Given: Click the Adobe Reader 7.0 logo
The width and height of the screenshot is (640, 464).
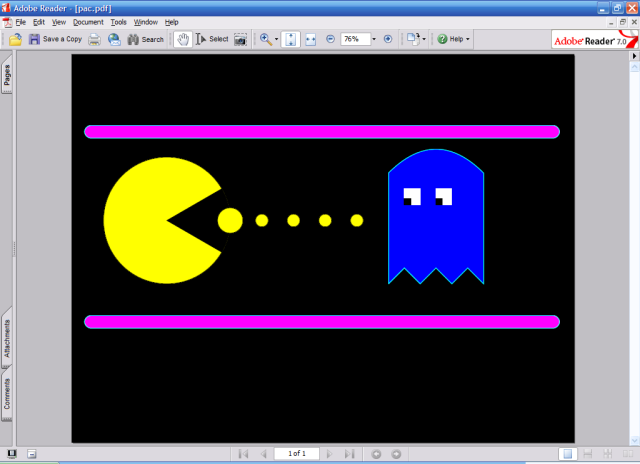Looking at the screenshot, I should (x=595, y=40).
